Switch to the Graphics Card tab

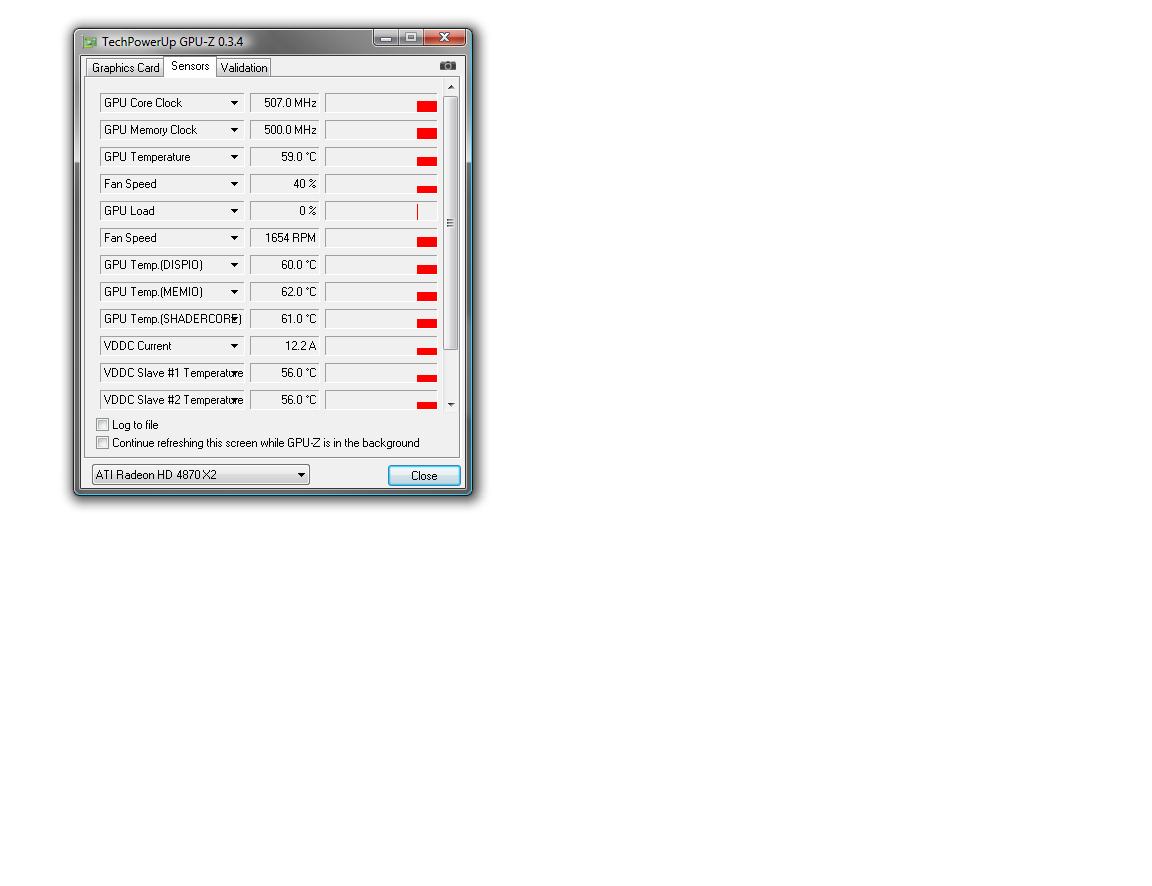tap(125, 68)
